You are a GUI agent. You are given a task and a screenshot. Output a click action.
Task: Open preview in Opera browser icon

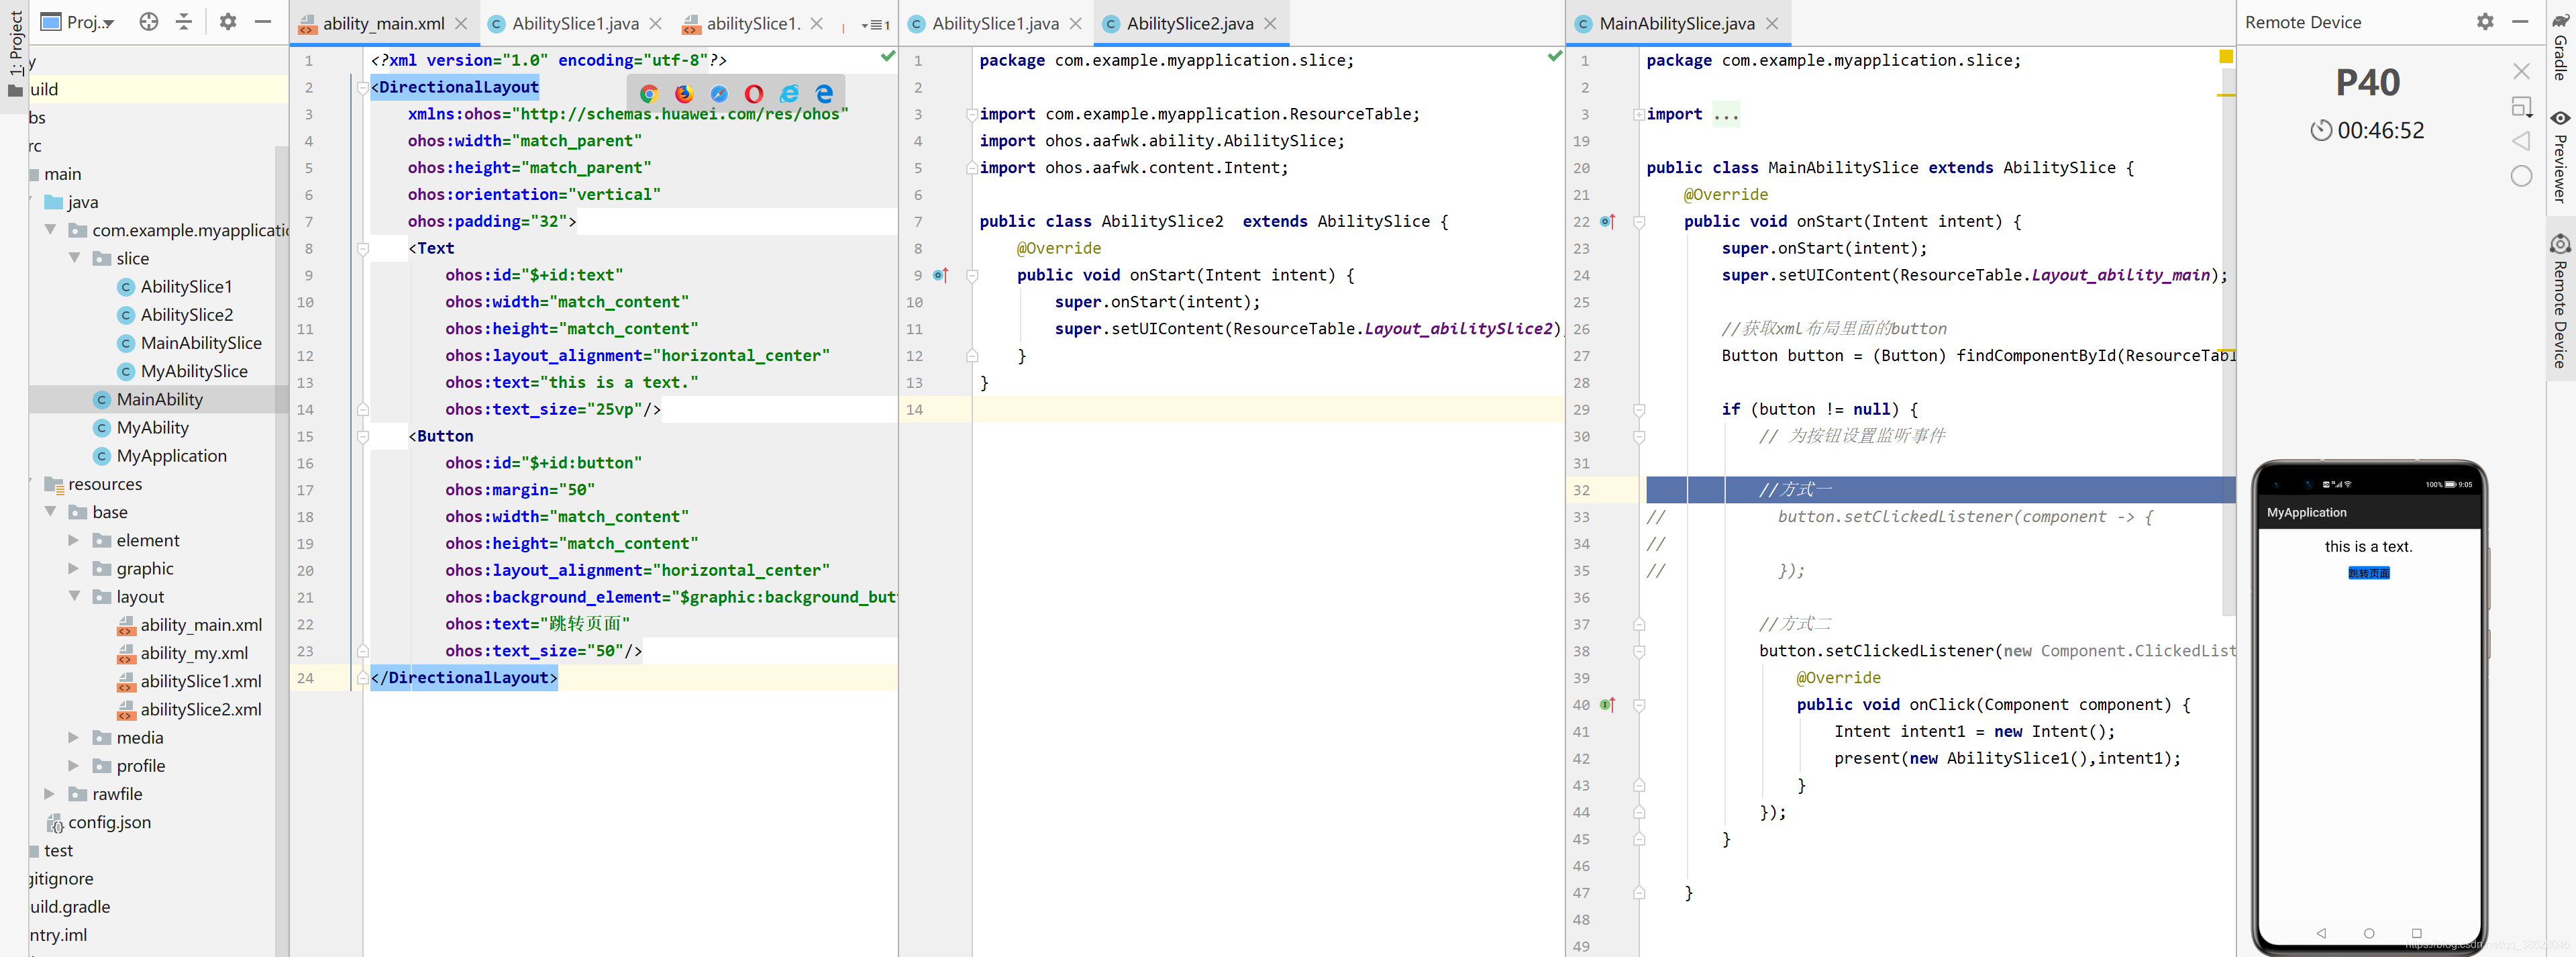[x=754, y=93]
